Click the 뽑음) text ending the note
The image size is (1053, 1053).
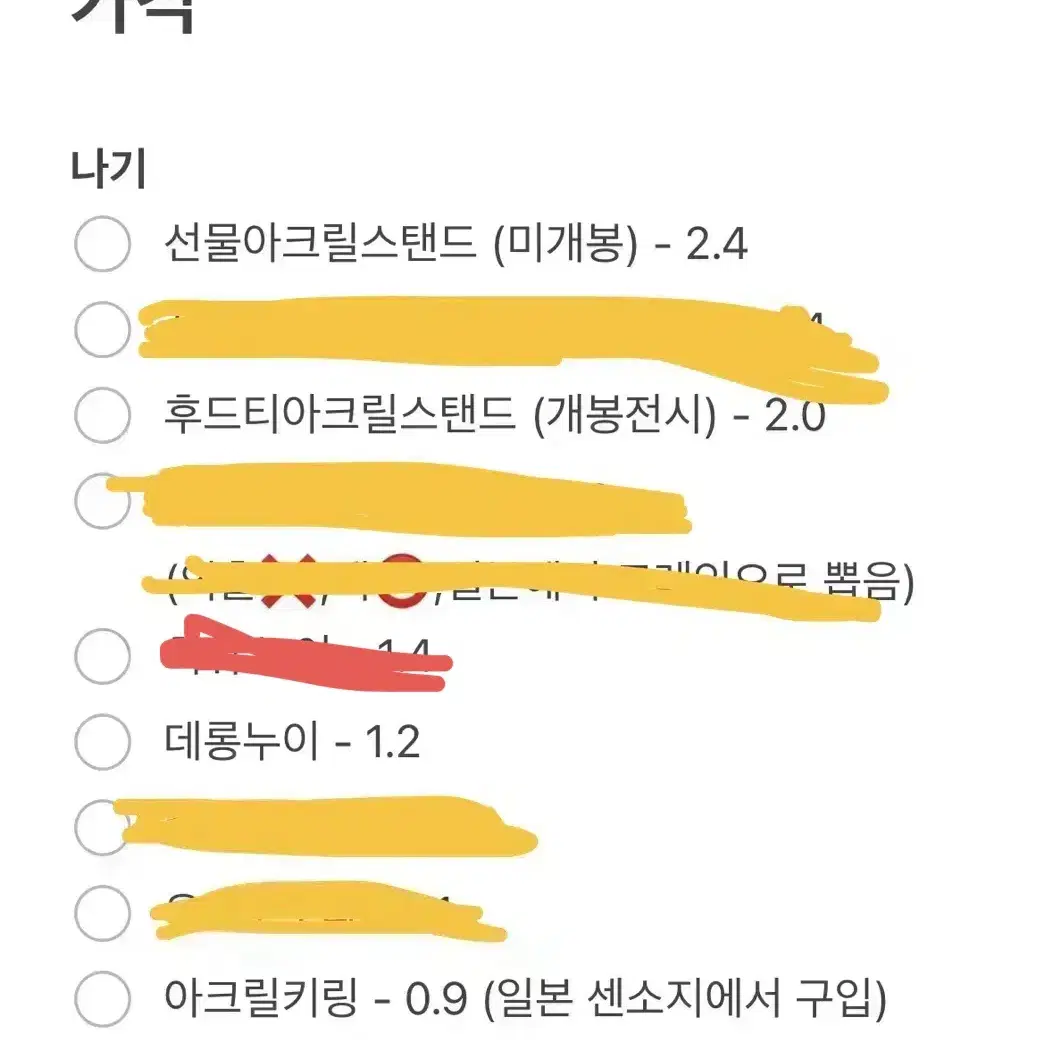(868, 582)
